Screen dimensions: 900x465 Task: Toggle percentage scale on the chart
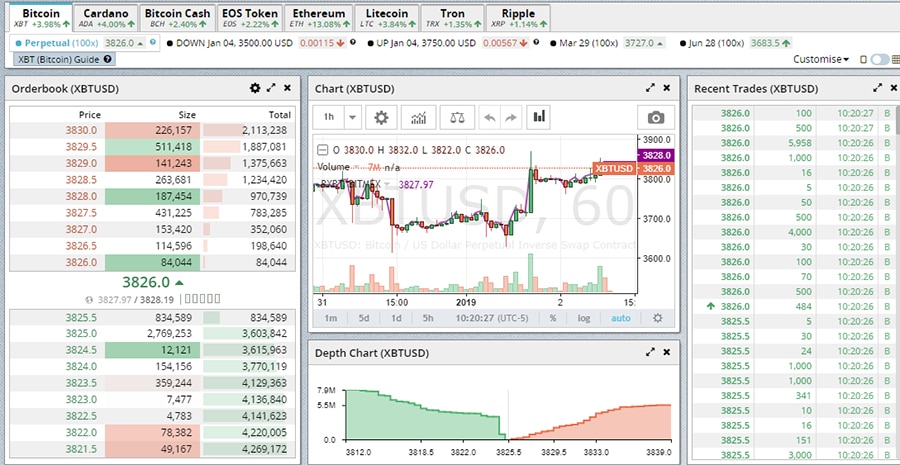552,318
